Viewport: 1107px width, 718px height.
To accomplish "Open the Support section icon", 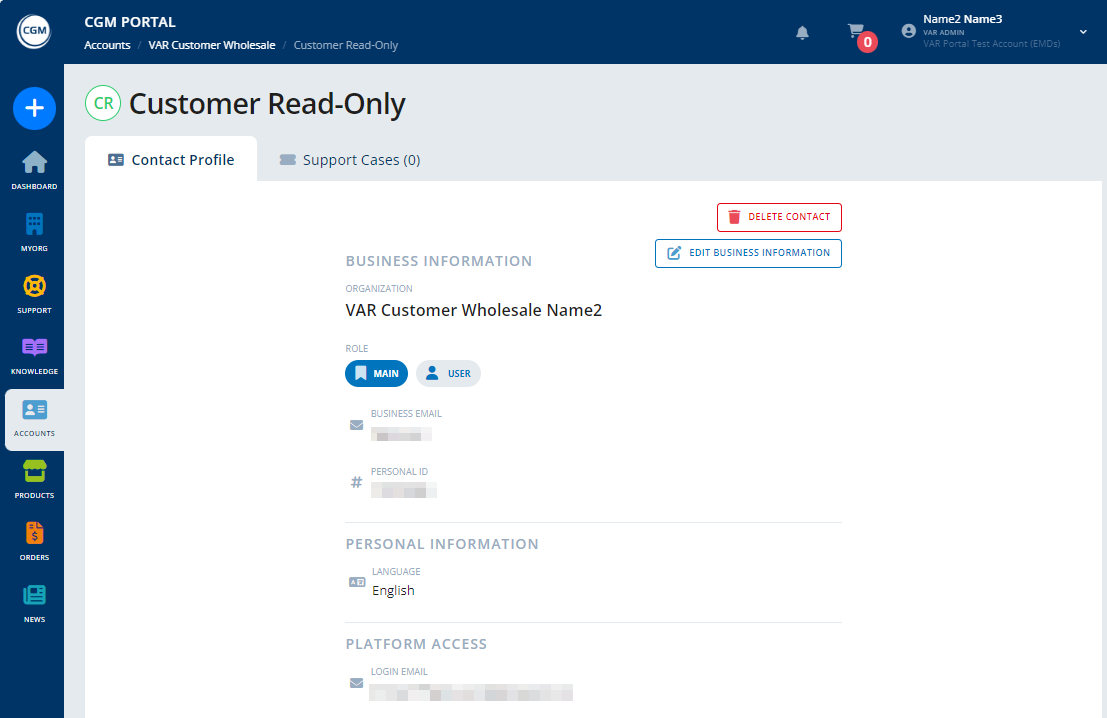I will (x=34, y=292).
